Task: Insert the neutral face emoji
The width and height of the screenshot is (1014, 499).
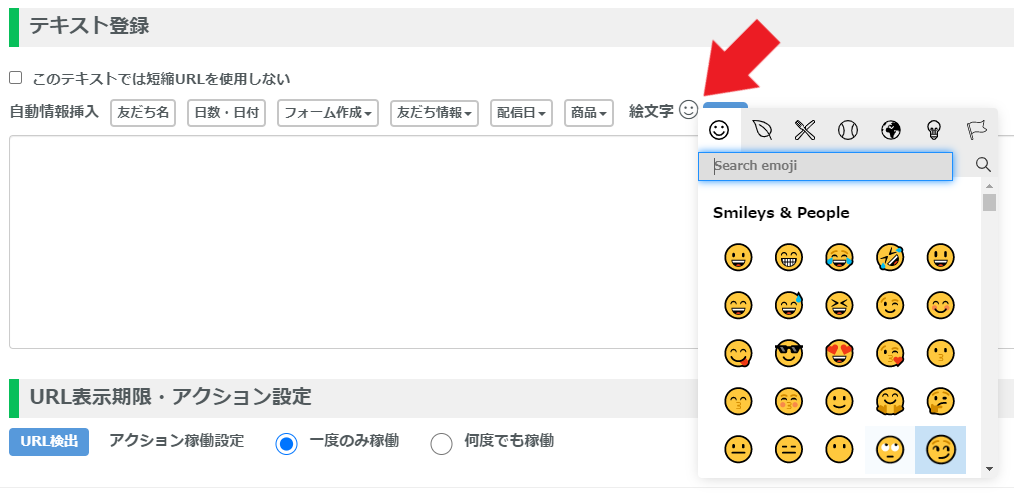Action: (x=738, y=450)
